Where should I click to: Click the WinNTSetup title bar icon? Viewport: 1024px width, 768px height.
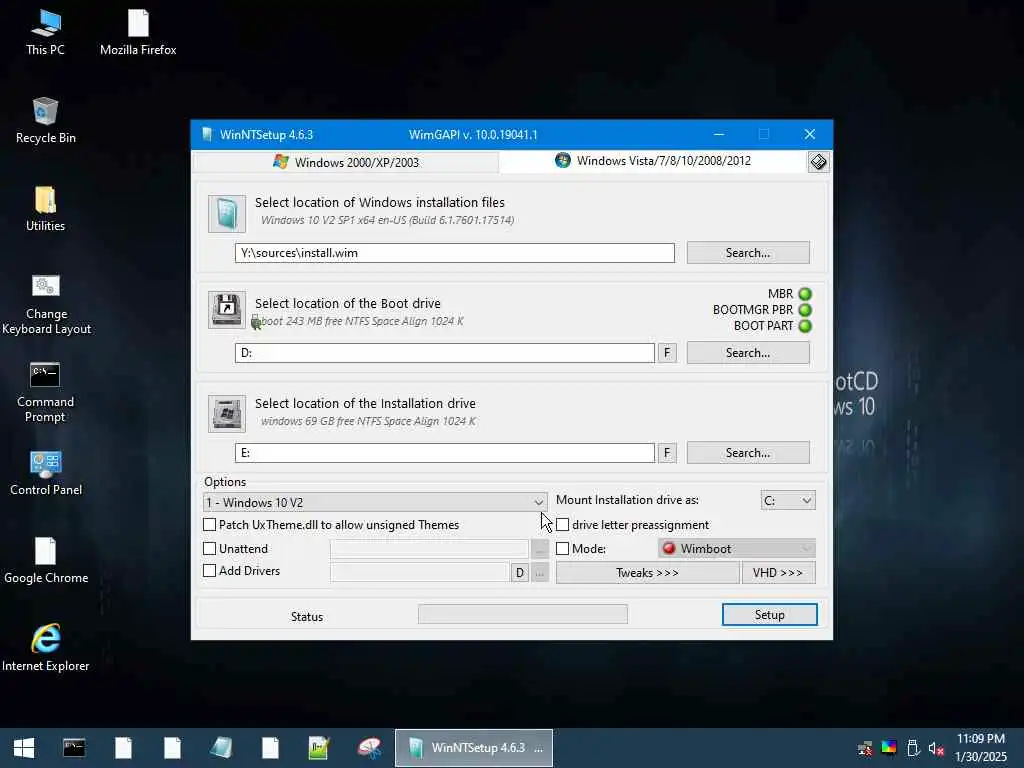point(207,135)
